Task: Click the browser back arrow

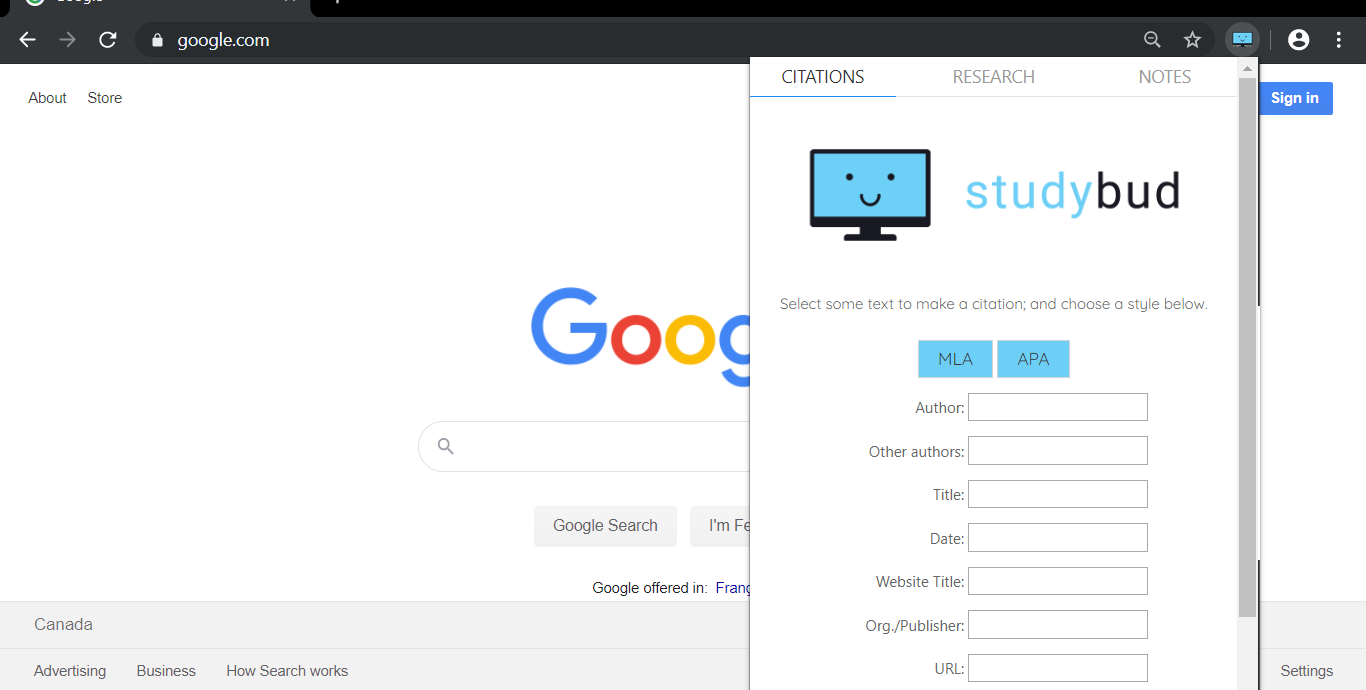Action: (x=27, y=40)
